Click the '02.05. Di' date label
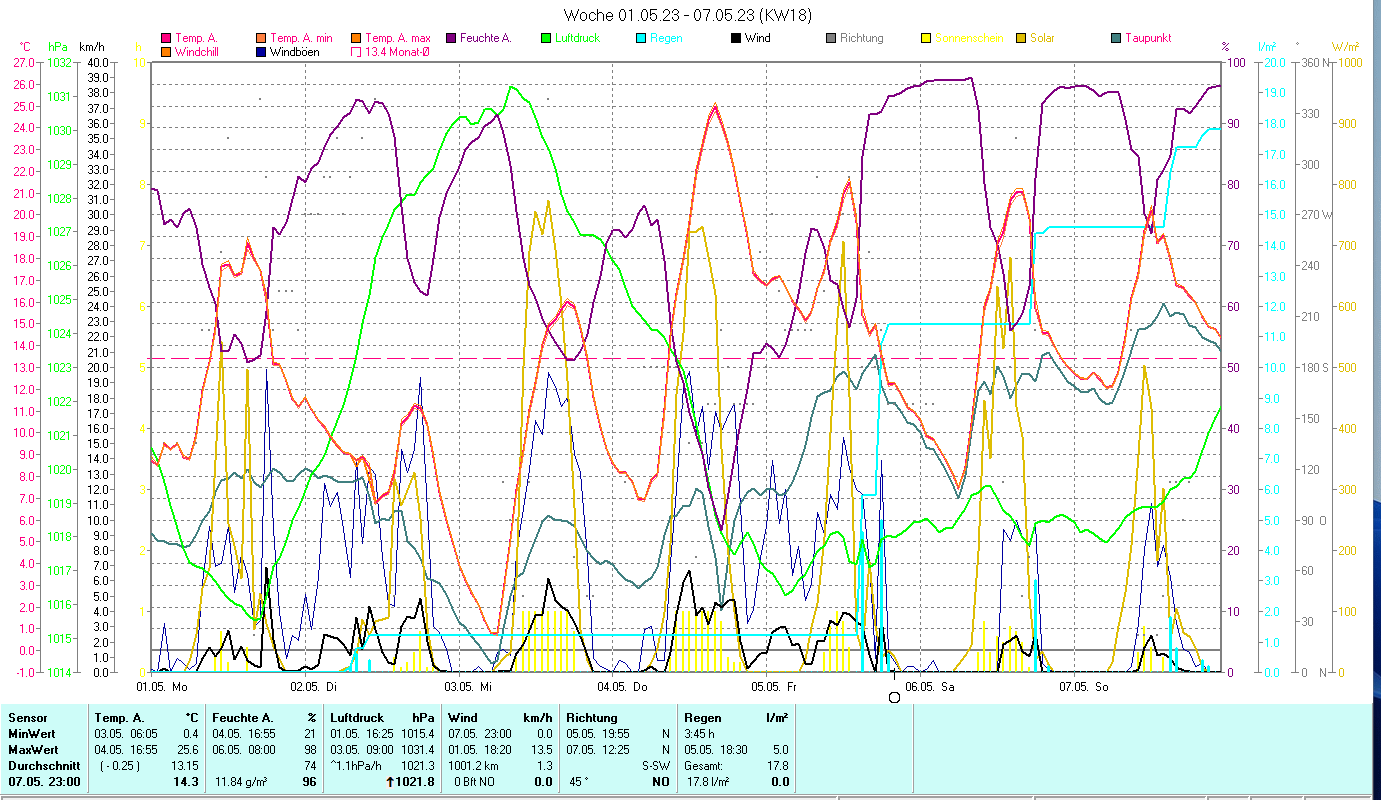The image size is (1381, 800). [313, 687]
